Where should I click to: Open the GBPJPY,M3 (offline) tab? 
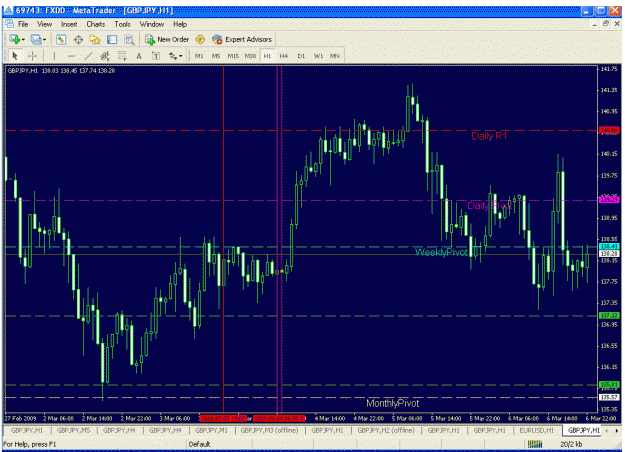pos(269,430)
